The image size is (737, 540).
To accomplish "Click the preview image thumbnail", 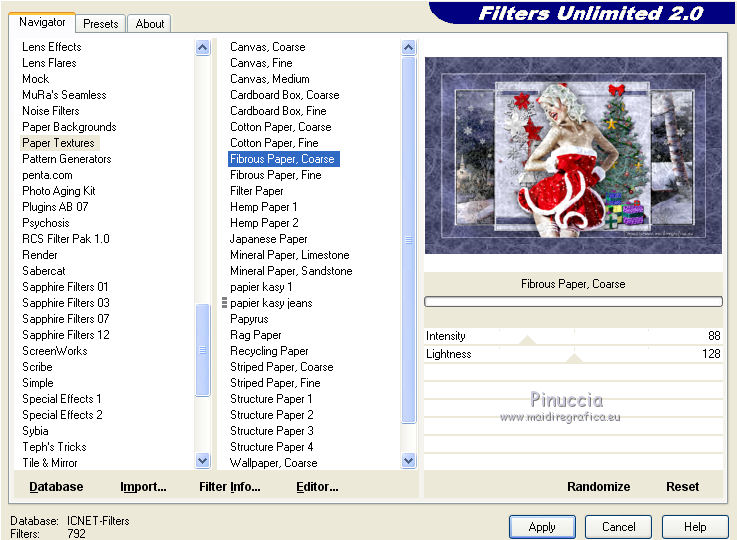I will click(x=573, y=156).
